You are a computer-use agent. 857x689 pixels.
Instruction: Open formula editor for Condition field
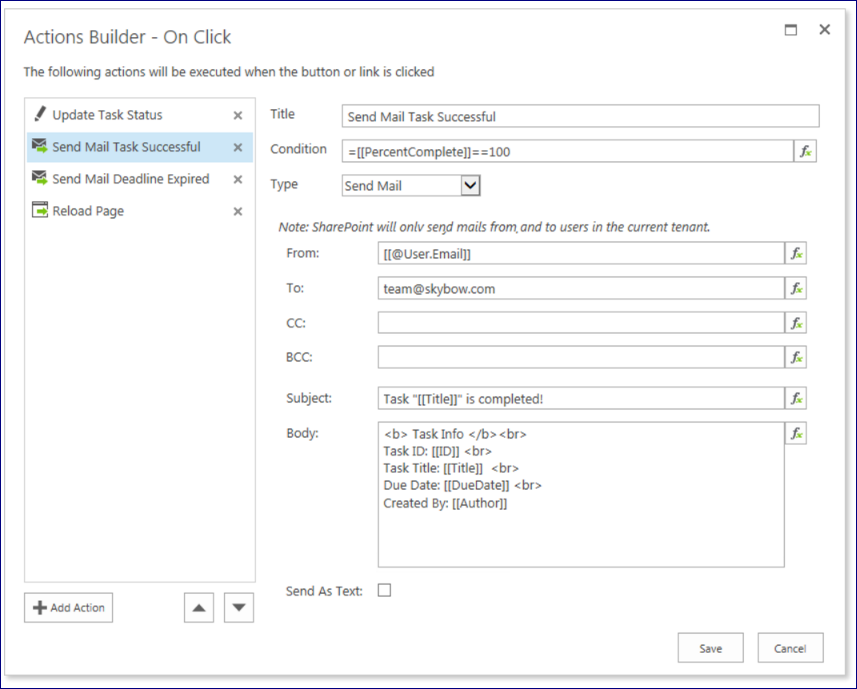tap(805, 151)
